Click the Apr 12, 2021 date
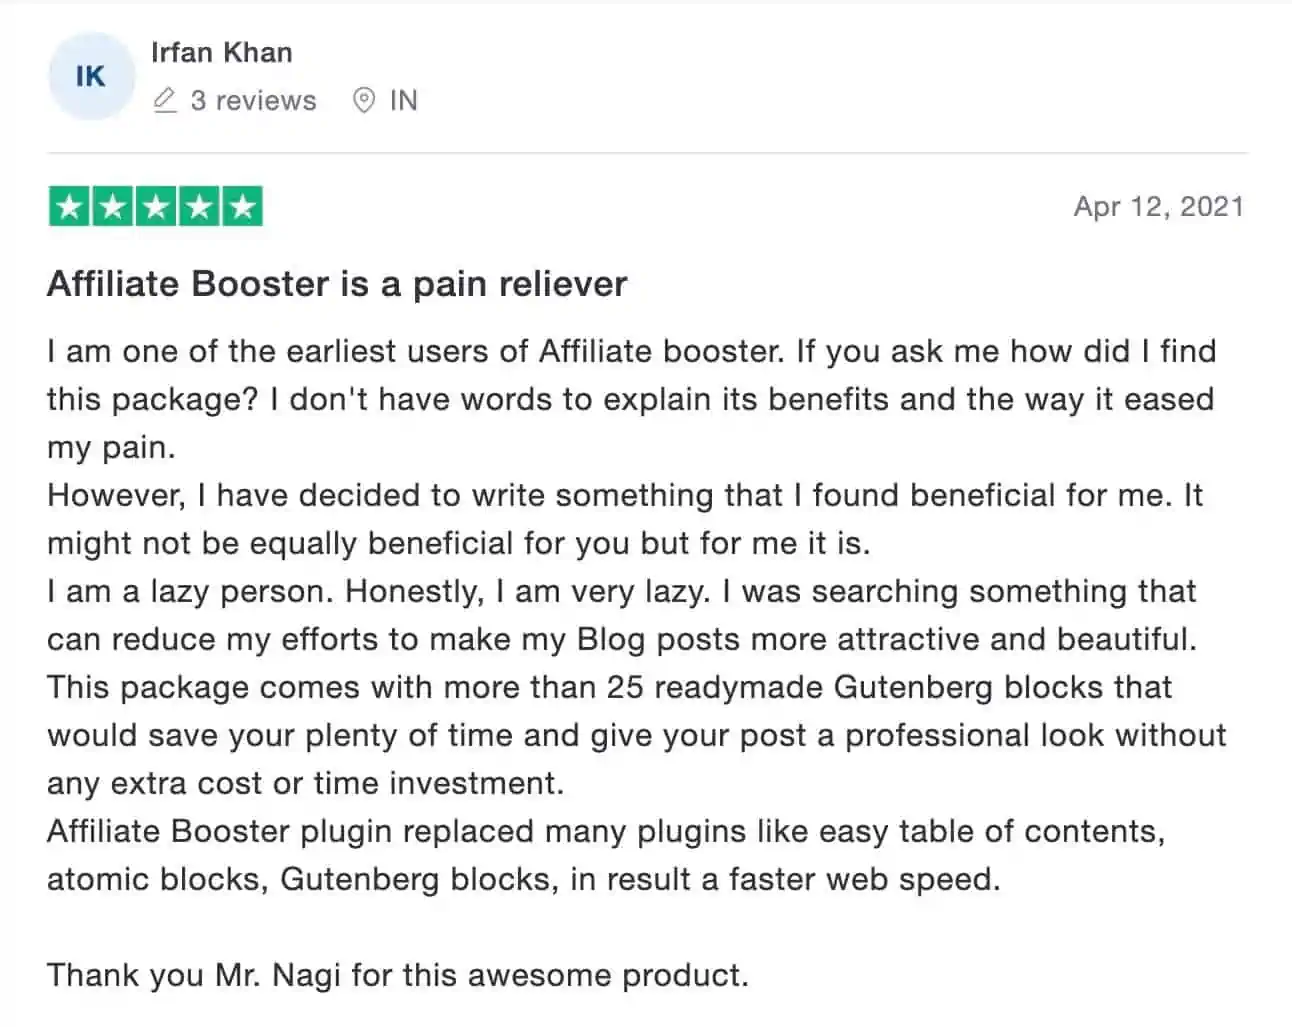This screenshot has width=1292, height=1027. 1159,207
